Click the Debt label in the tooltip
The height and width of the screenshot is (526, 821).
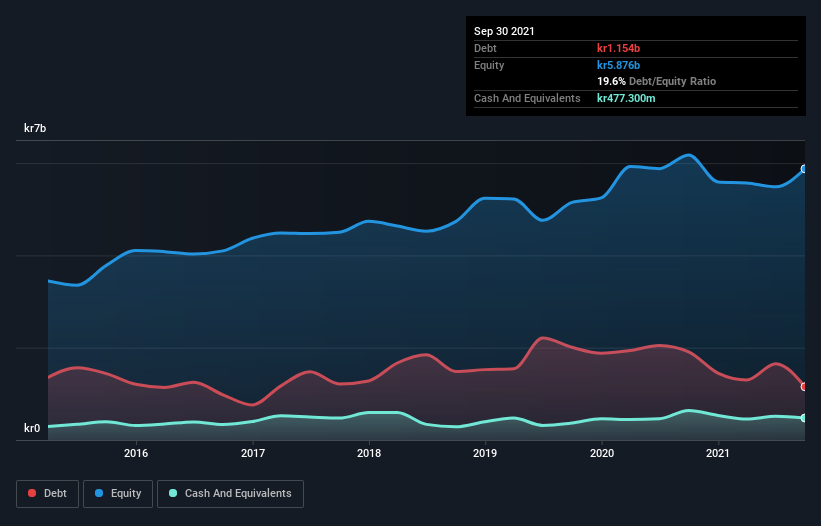[x=485, y=48]
